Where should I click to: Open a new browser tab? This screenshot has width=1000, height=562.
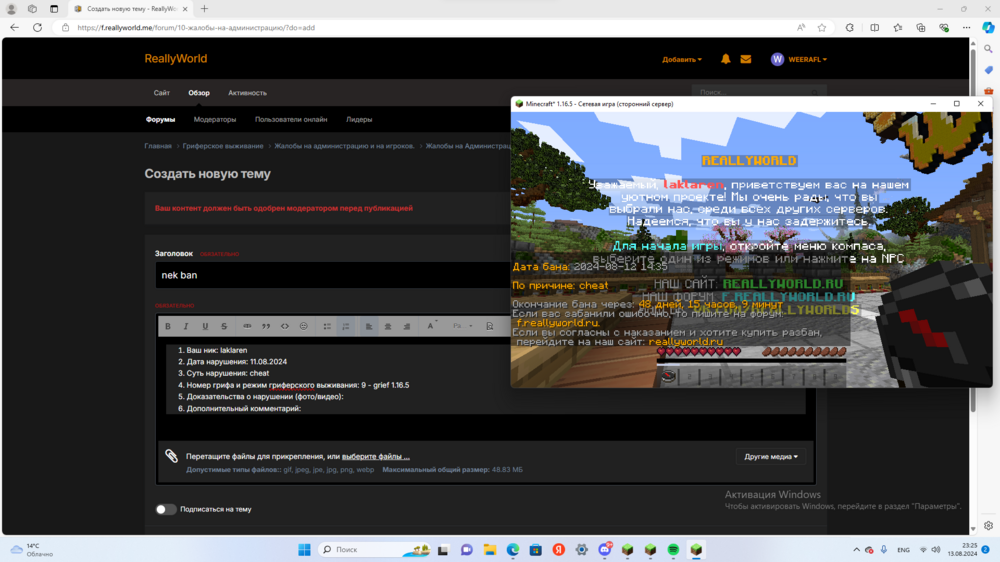click(x=204, y=9)
